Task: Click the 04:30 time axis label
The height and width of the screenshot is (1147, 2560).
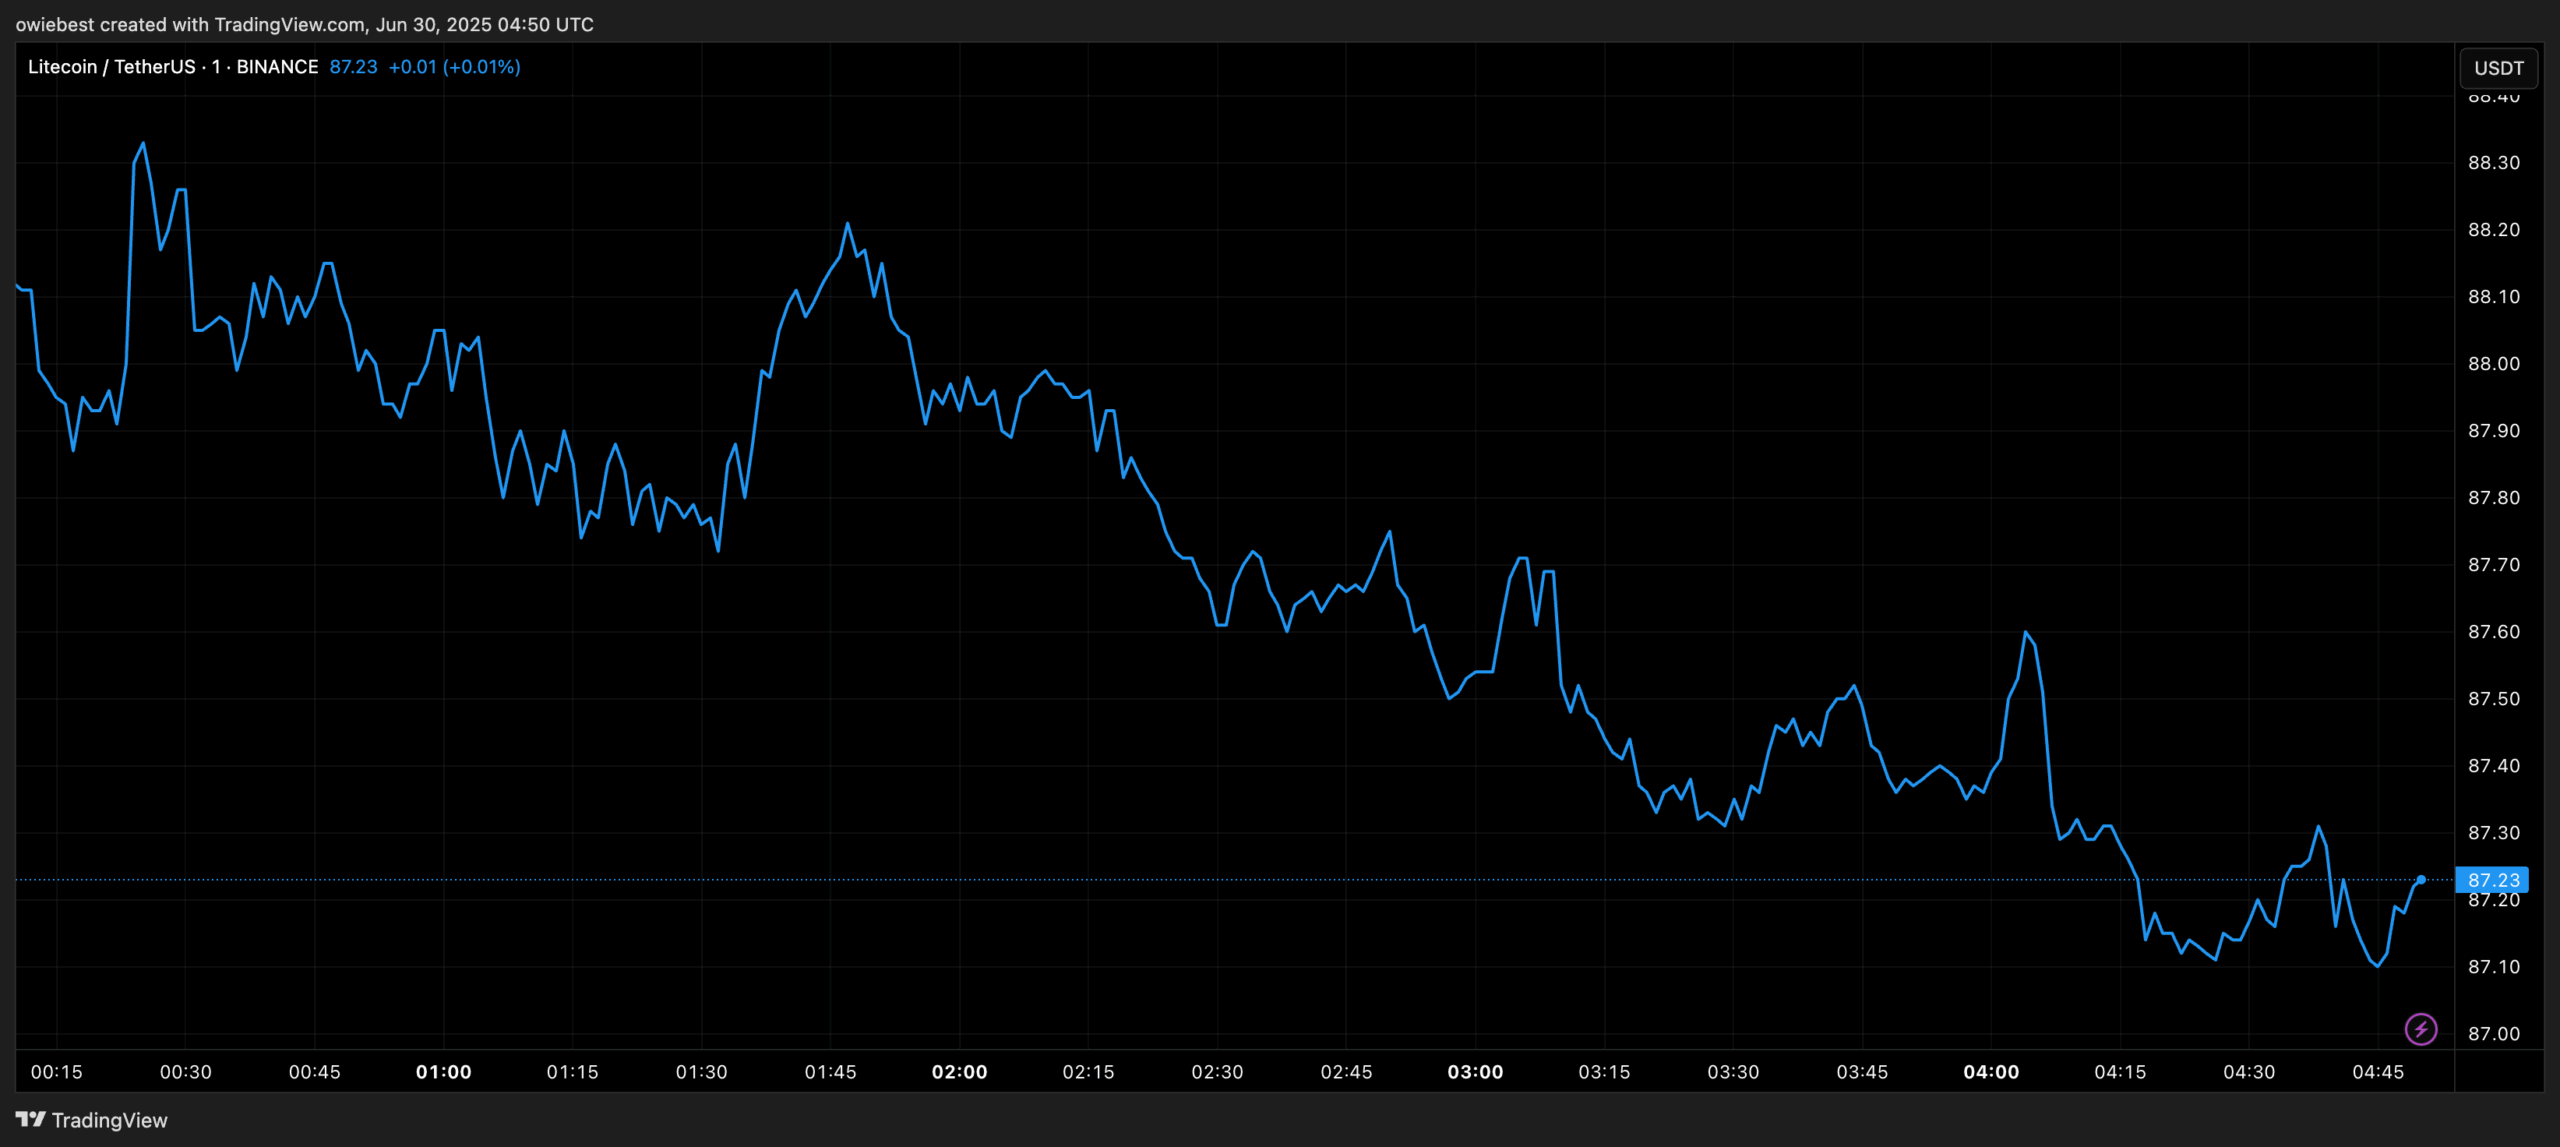Action: (2250, 1072)
